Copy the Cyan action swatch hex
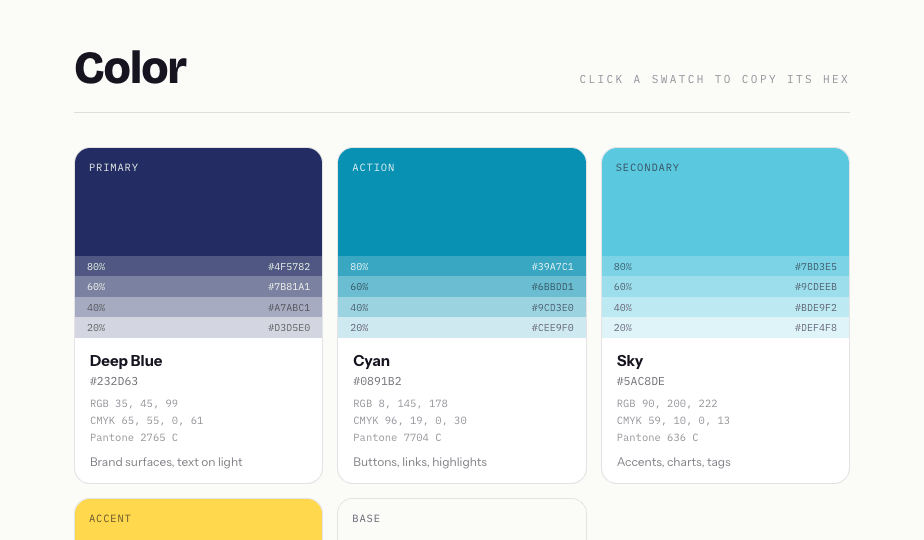Viewport: 924px width, 540px height. tap(462, 202)
